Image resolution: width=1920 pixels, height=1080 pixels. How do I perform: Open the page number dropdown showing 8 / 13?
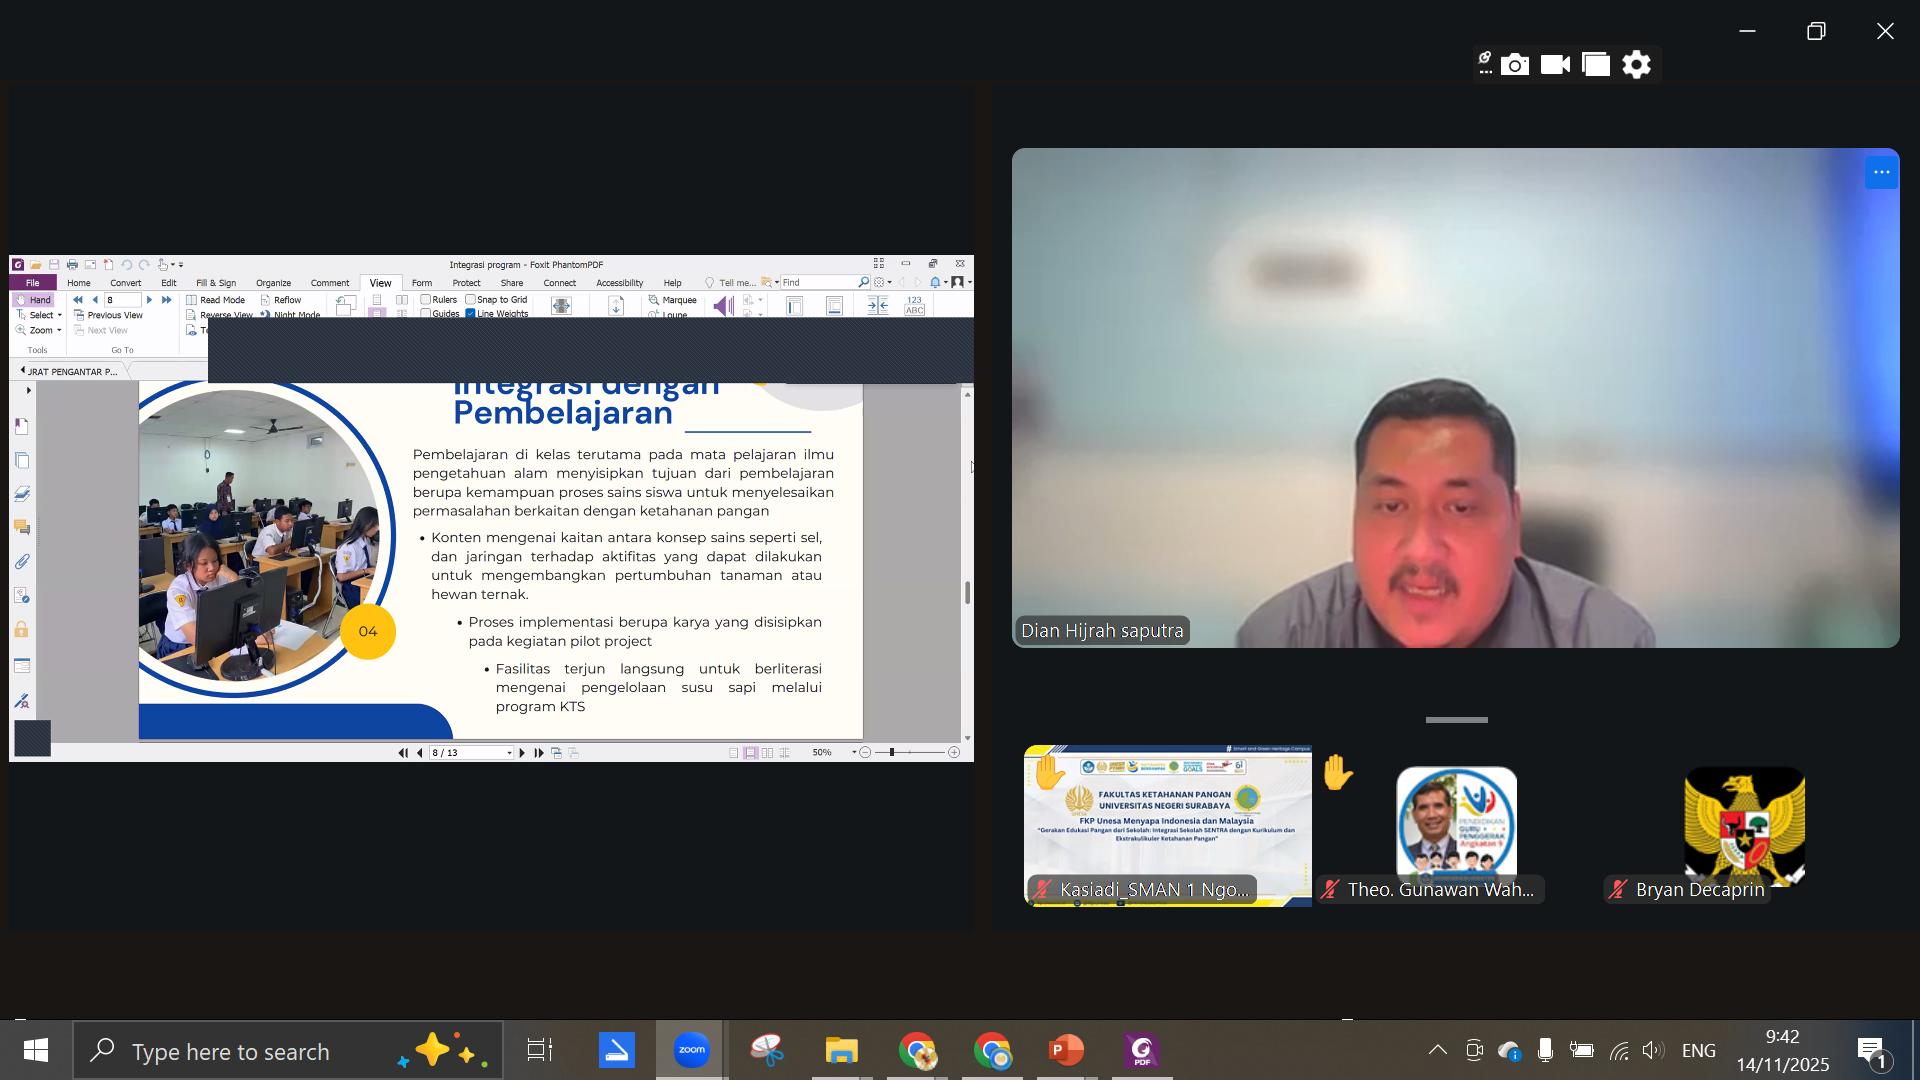[x=509, y=753]
